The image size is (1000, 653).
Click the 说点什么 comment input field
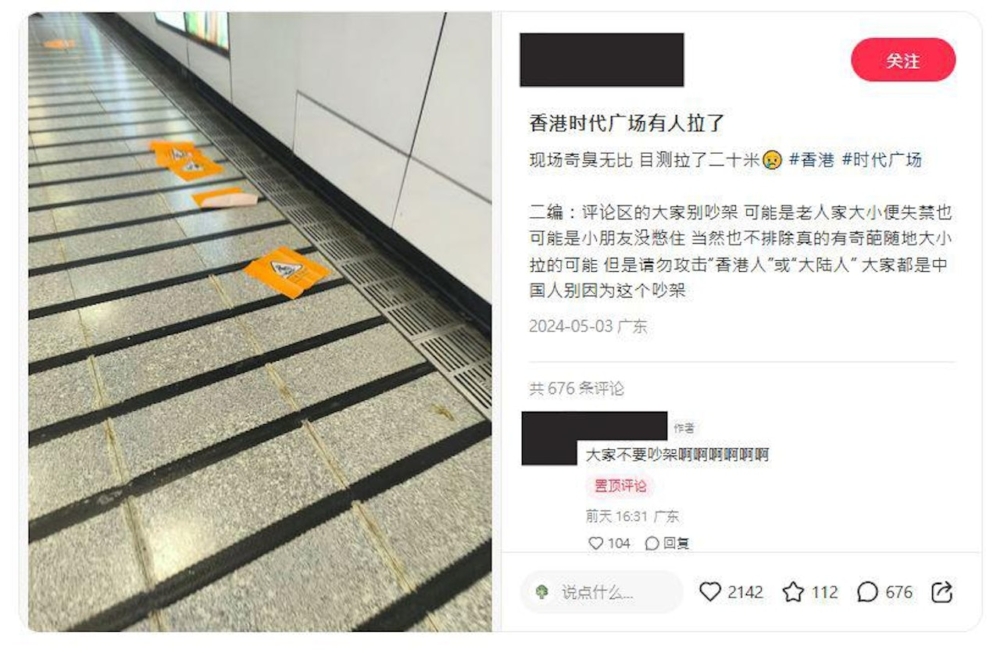601,592
